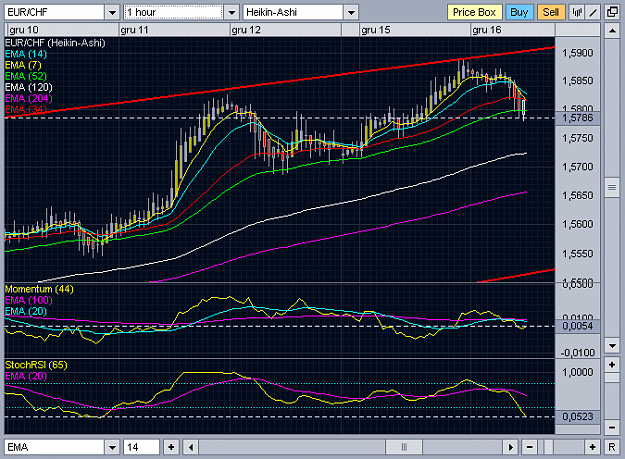The image size is (625, 459).
Task: Open the EMA indicator dropdown arrow
Action: (x=112, y=447)
